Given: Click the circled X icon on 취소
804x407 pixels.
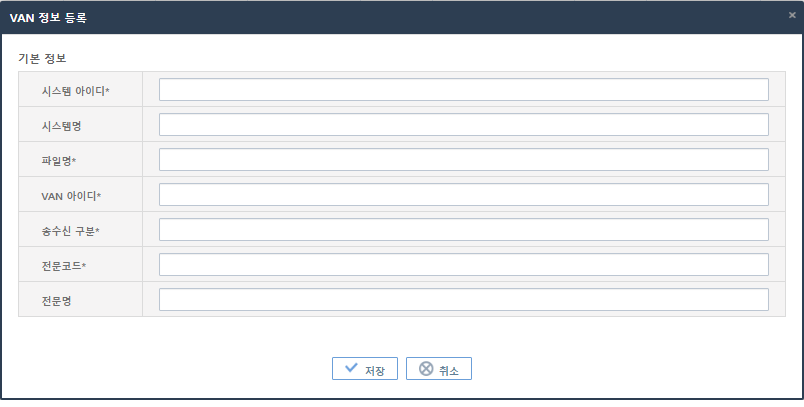Looking at the screenshot, I should pos(426,368).
